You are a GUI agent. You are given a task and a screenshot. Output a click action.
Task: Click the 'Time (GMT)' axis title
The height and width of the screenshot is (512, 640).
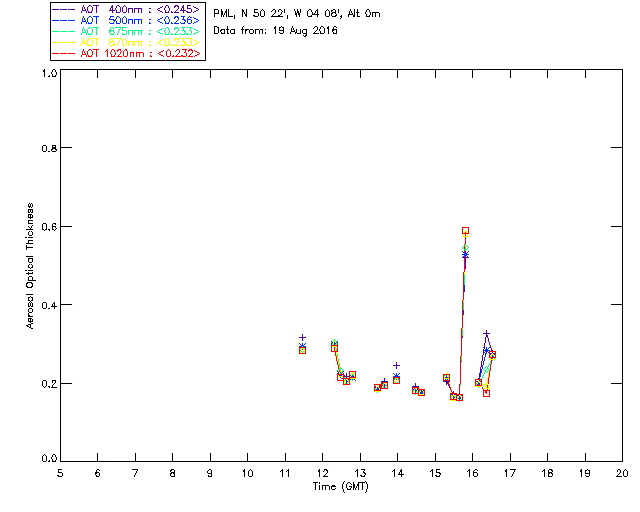tap(340, 487)
